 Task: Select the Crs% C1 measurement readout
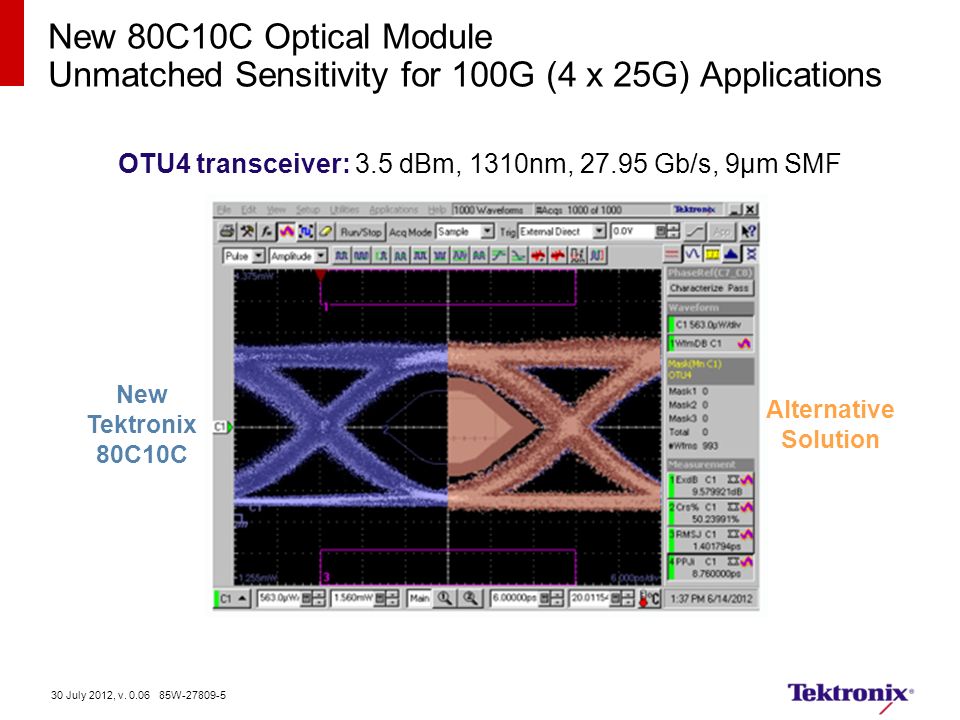(710, 513)
